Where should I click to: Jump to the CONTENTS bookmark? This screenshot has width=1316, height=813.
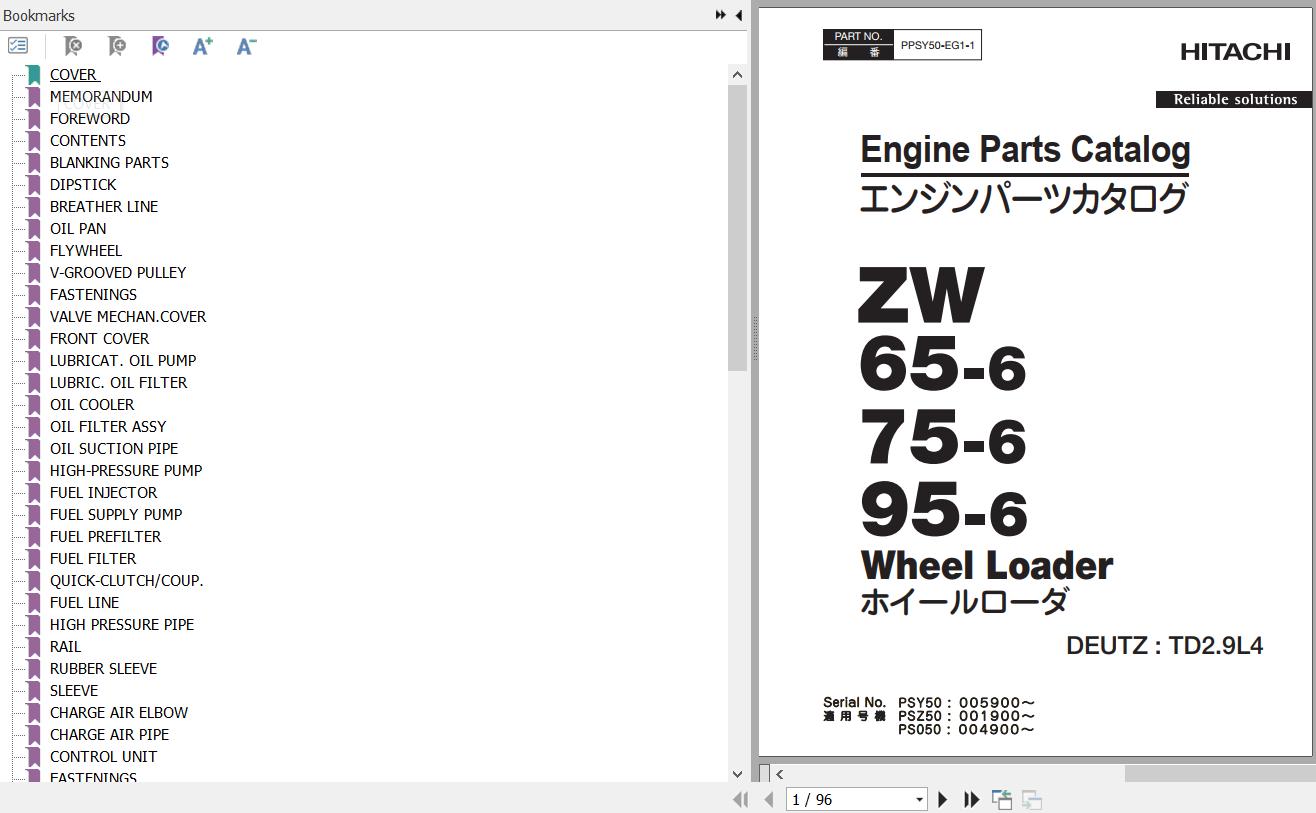pyautogui.click(x=88, y=140)
